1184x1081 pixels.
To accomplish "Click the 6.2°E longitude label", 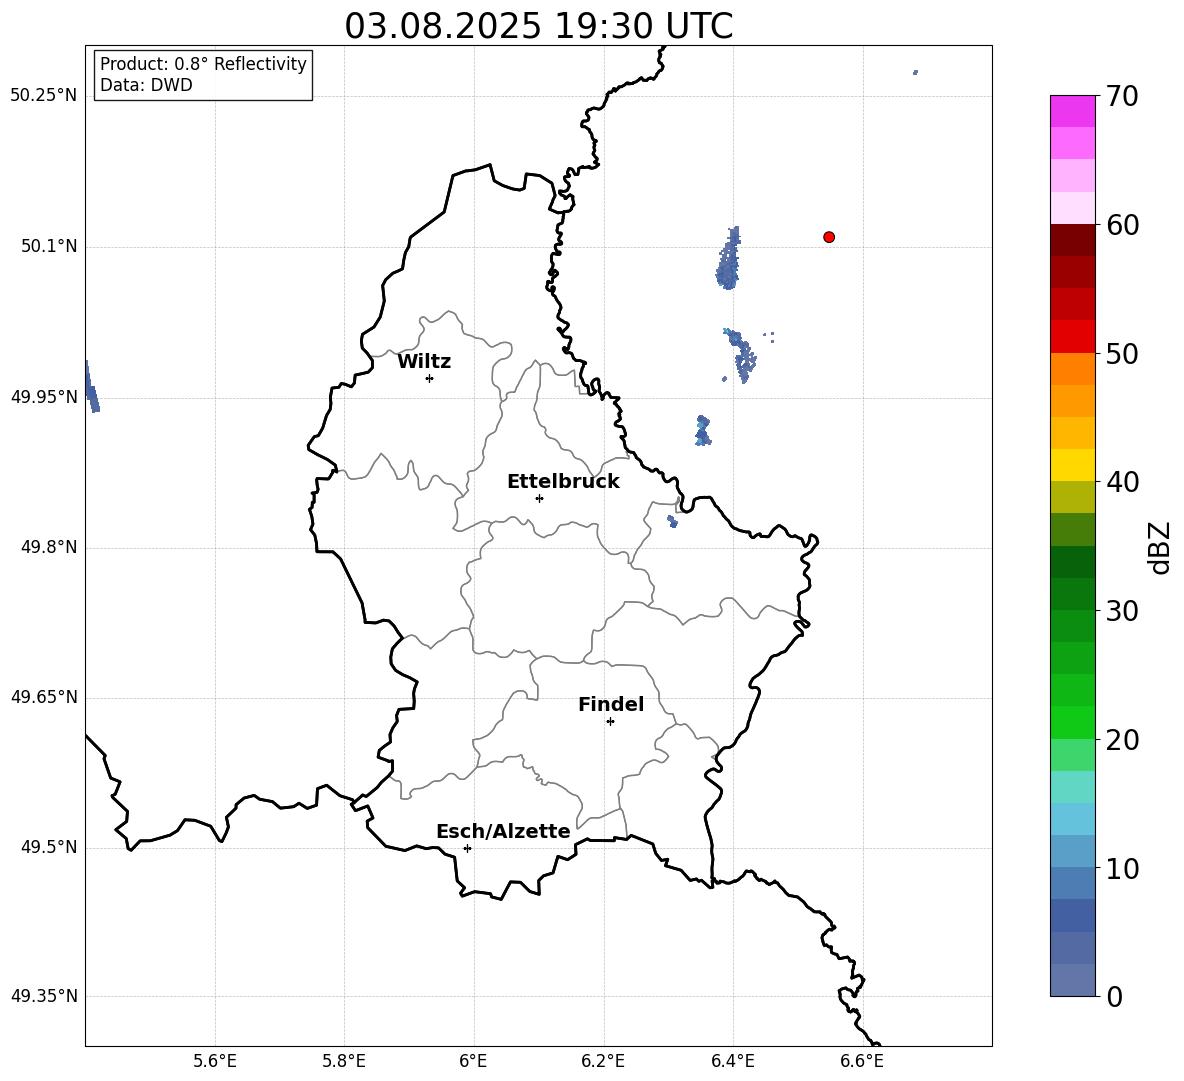I will point(603,1061).
